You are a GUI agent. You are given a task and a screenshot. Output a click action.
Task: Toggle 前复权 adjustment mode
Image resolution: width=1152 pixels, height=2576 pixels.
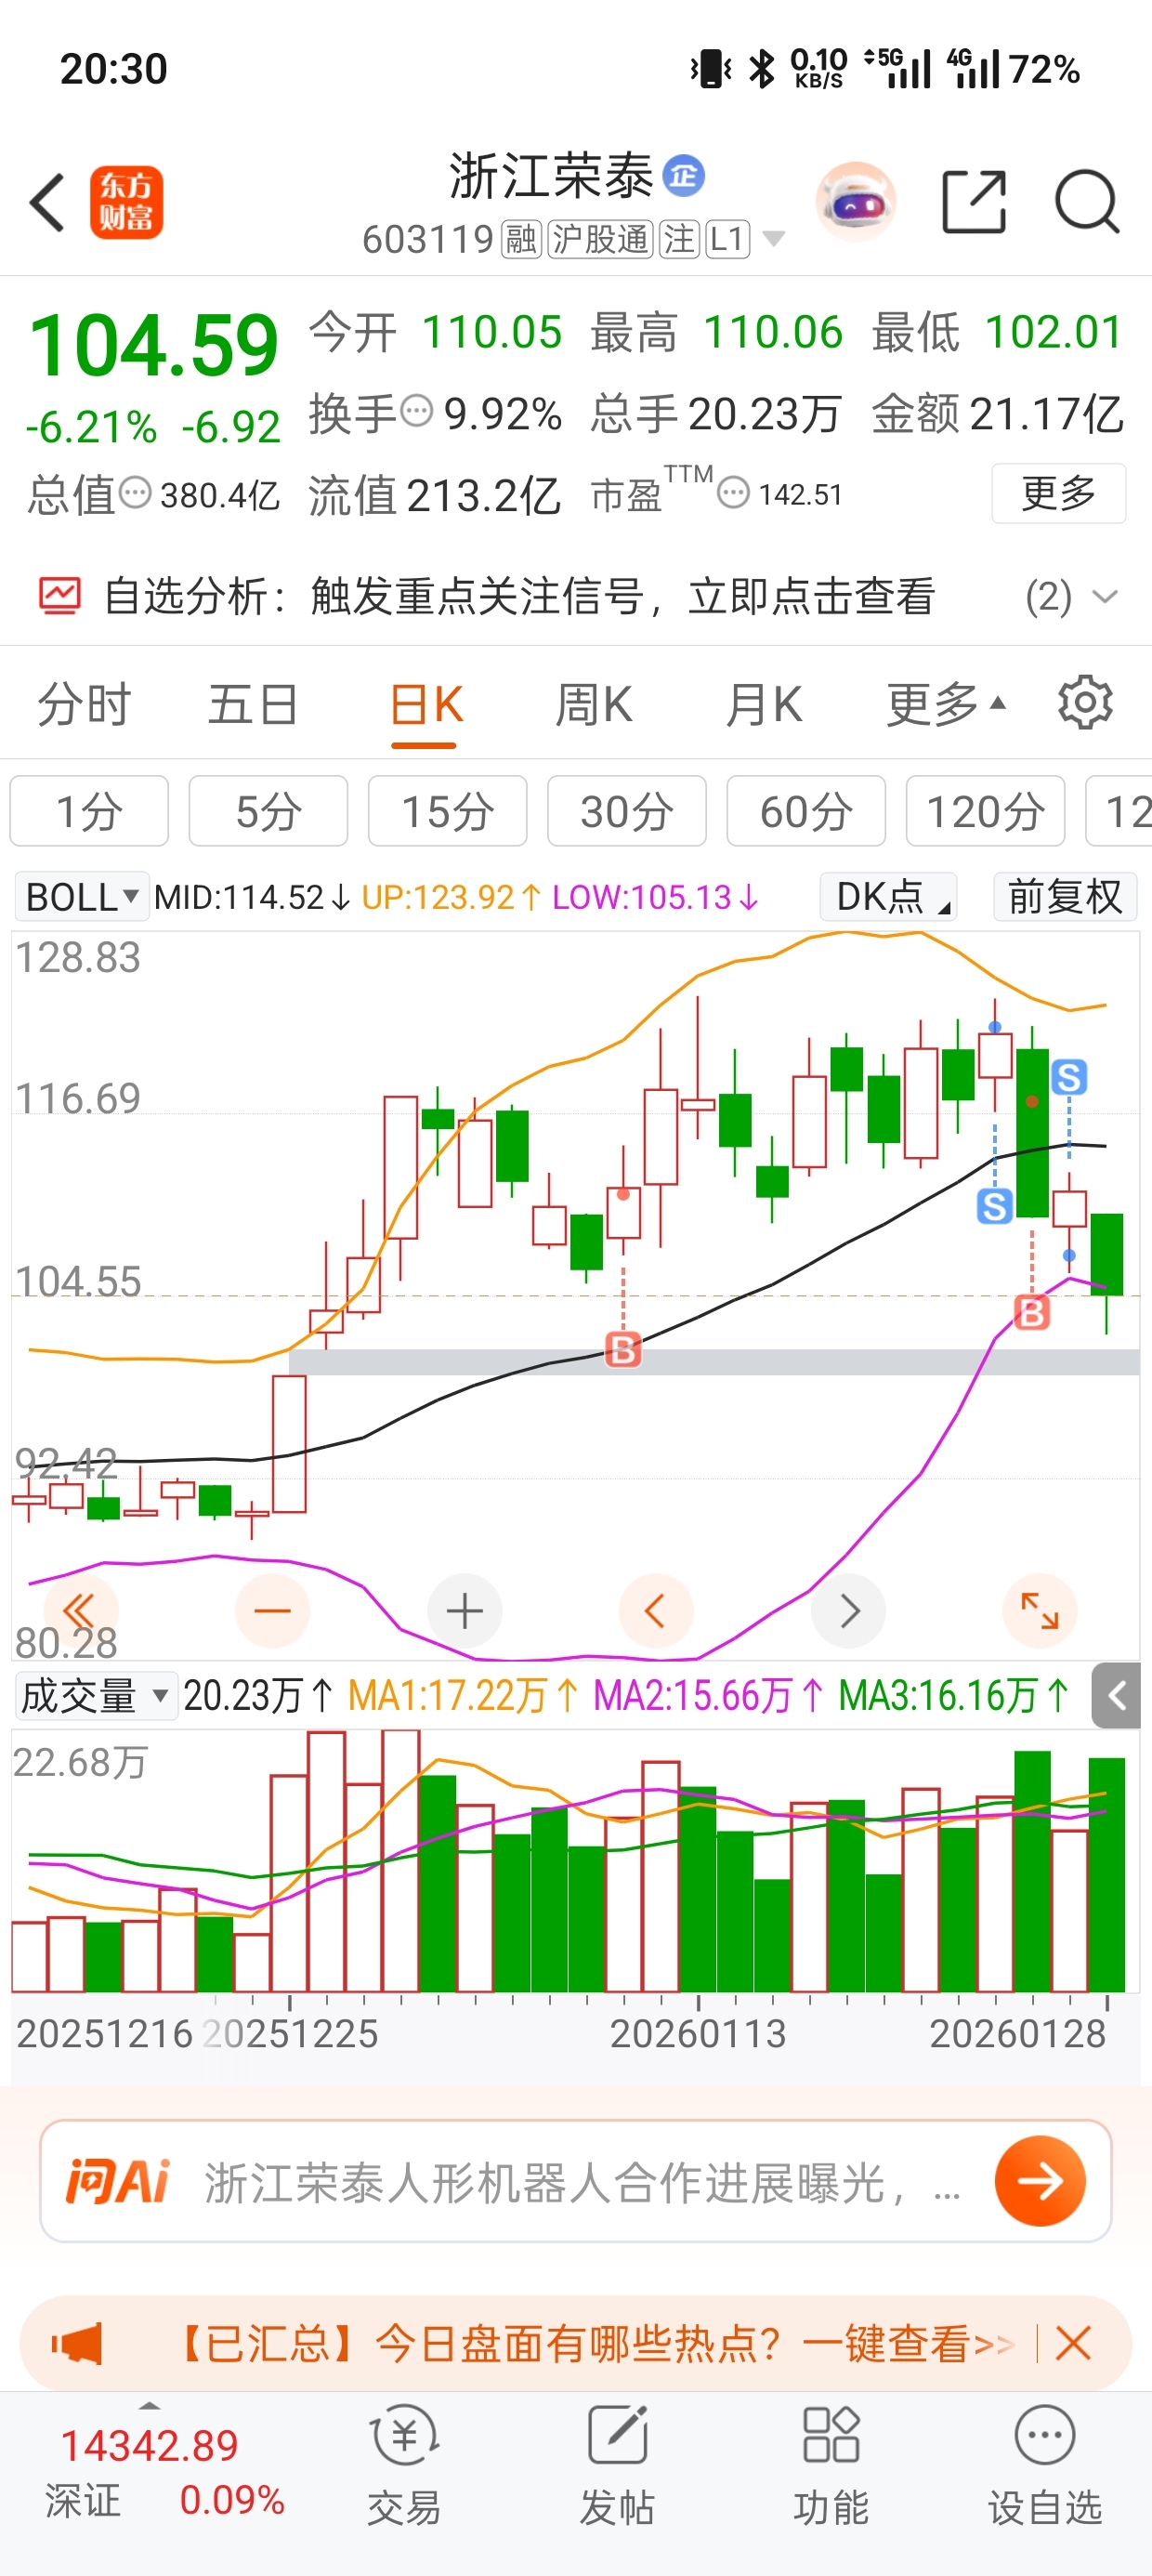[1065, 897]
